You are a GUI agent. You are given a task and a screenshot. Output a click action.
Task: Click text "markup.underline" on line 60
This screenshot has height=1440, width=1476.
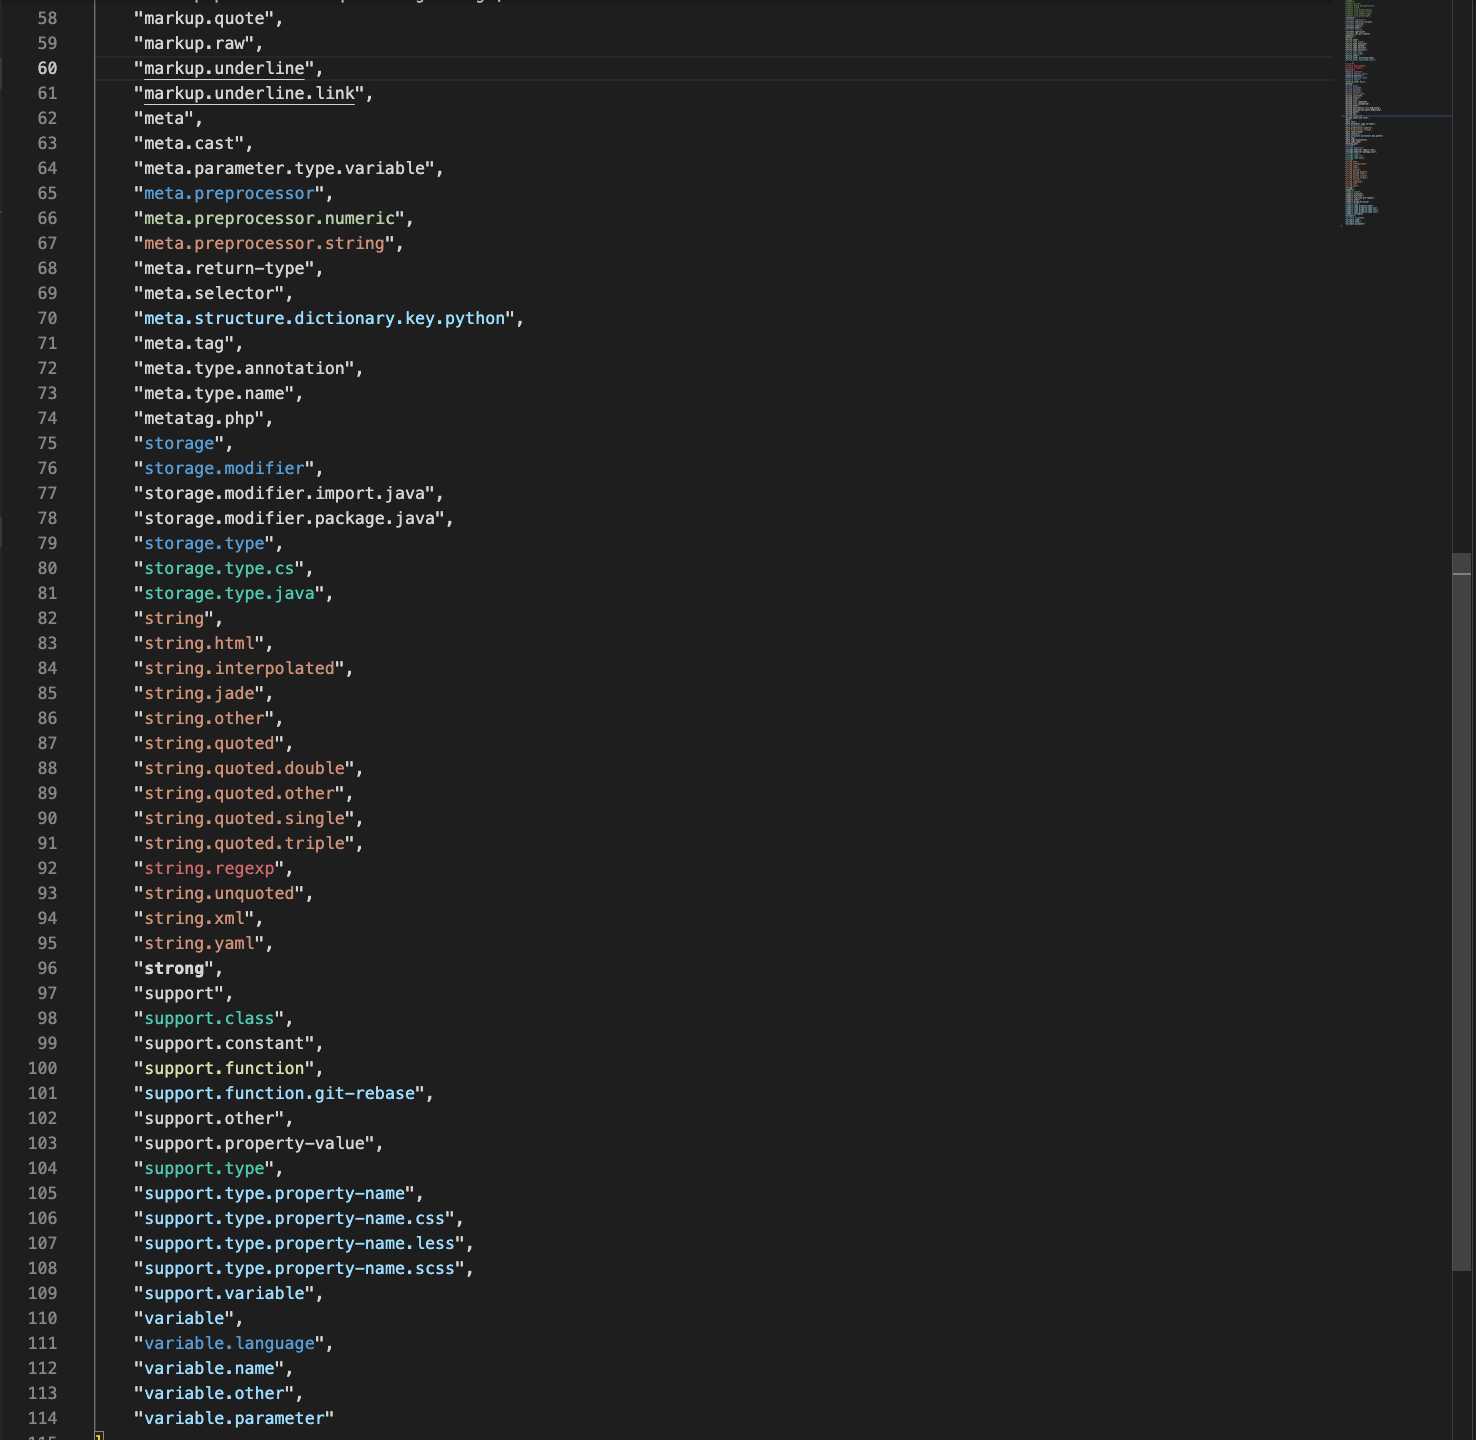point(225,68)
